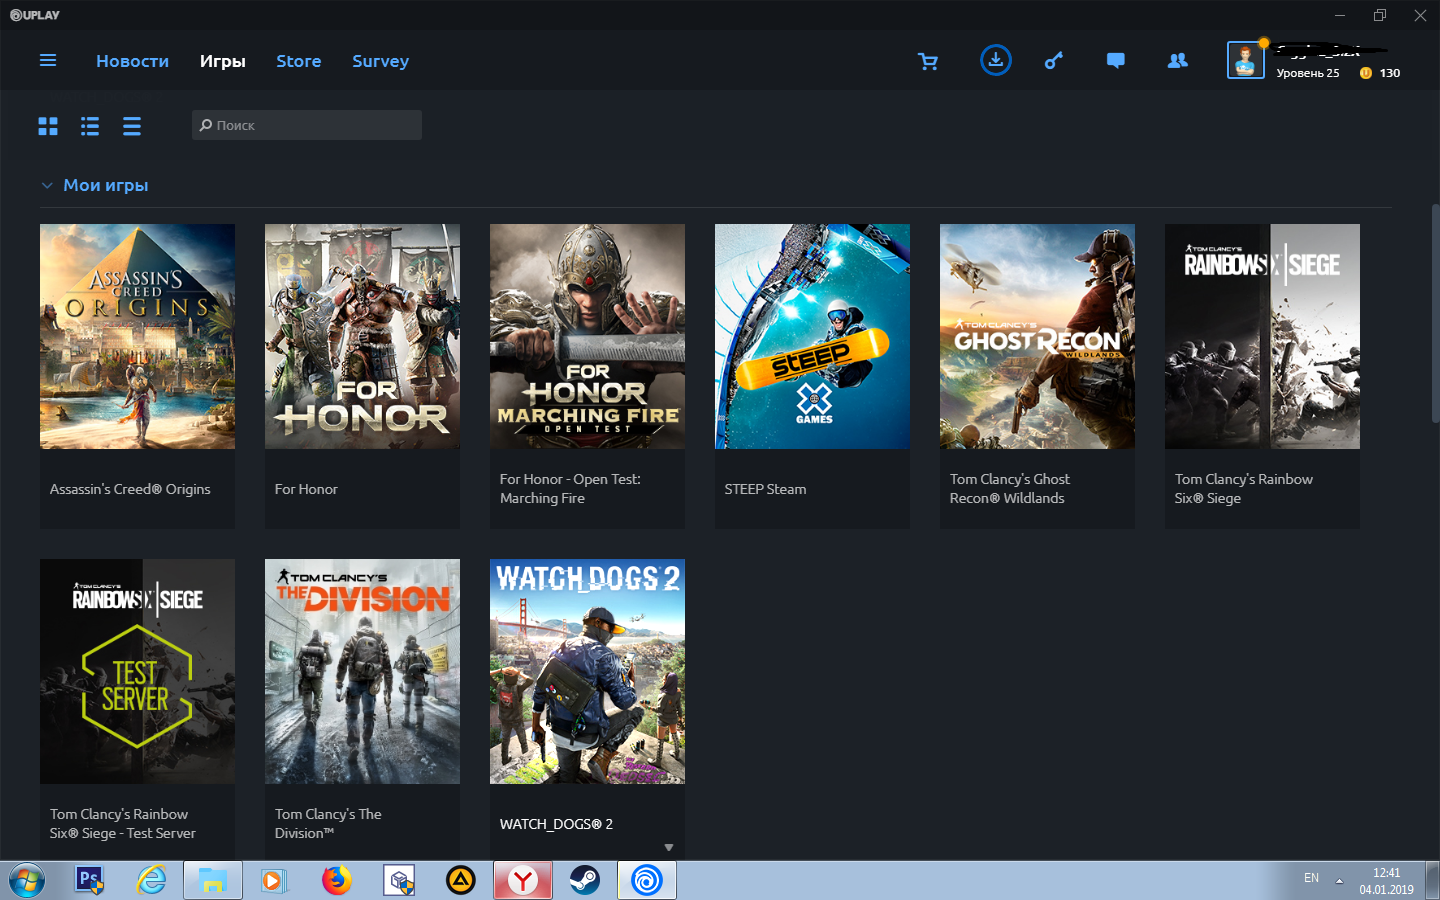Click the Uplay taskbar icon
Image resolution: width=1440 pixels, height=900 pixels.
point(647,881)
